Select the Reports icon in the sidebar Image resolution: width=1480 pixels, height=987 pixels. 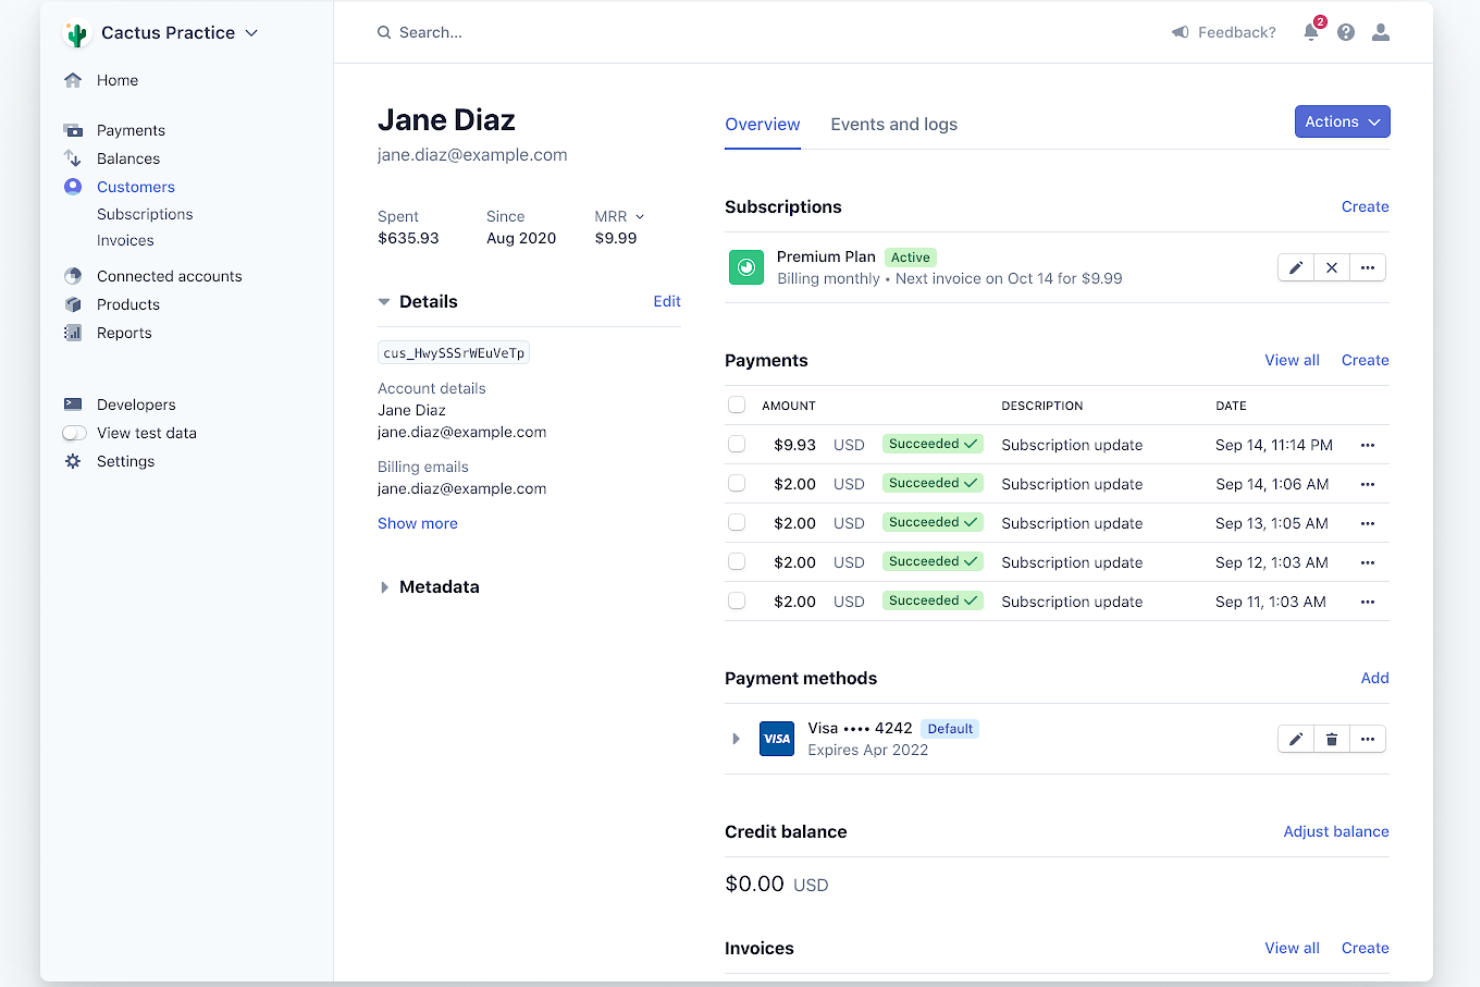(x=73, y=332)
